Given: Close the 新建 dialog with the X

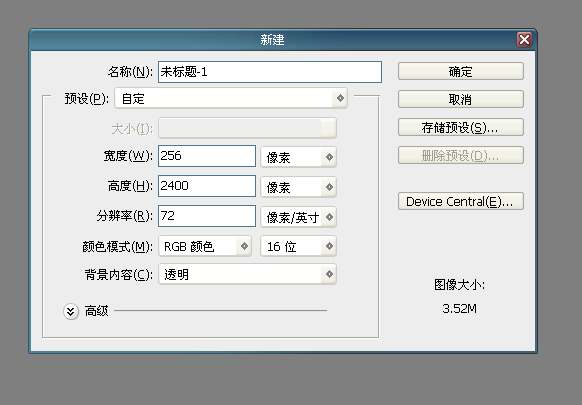Looking at the screenshot, I should pyautogui.click(x=524, y=39).
